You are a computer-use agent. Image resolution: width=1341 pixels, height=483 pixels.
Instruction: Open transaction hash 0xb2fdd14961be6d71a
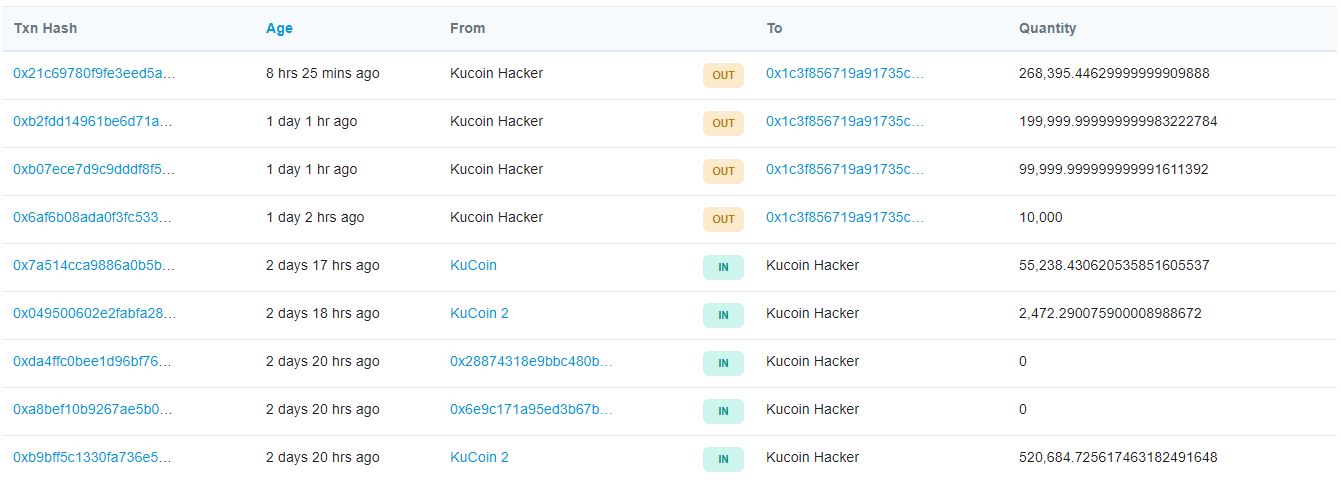pyautogui.click(x=94, y=121)
